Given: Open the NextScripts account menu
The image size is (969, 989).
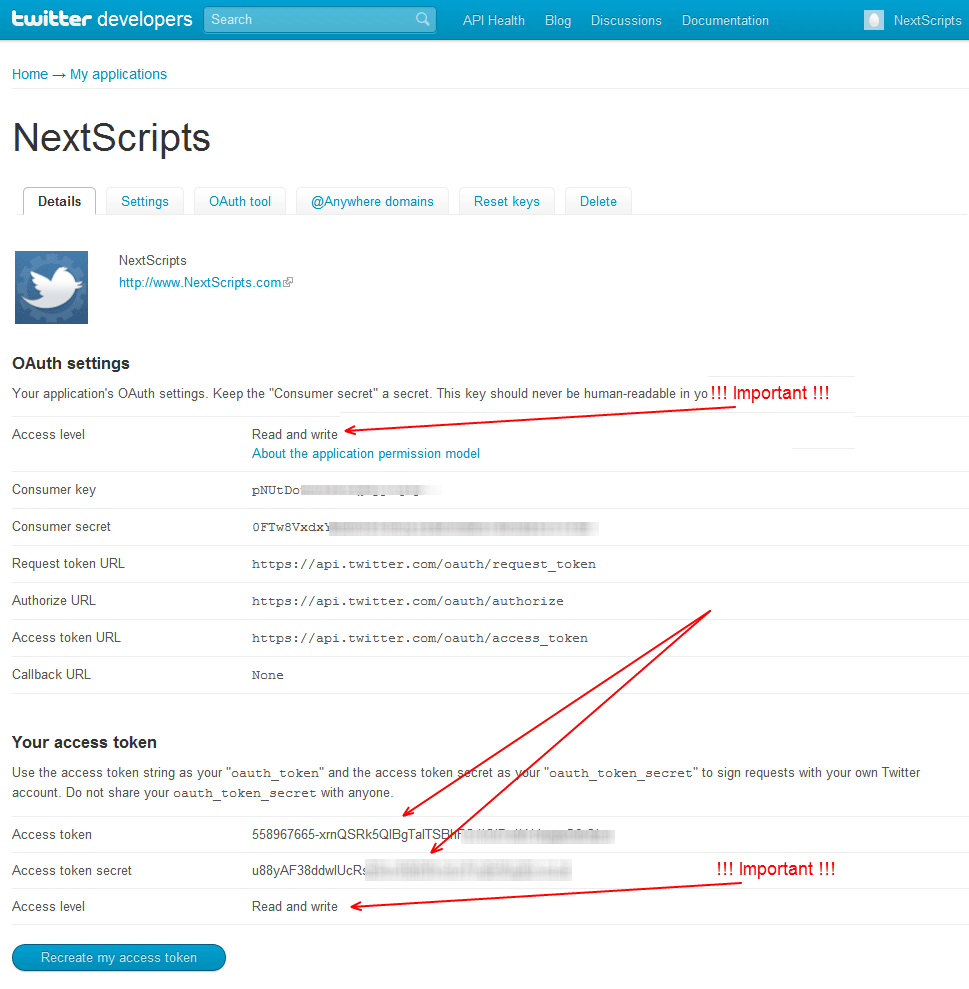Looking at the screenshot, I should click(x=927, y=20).
